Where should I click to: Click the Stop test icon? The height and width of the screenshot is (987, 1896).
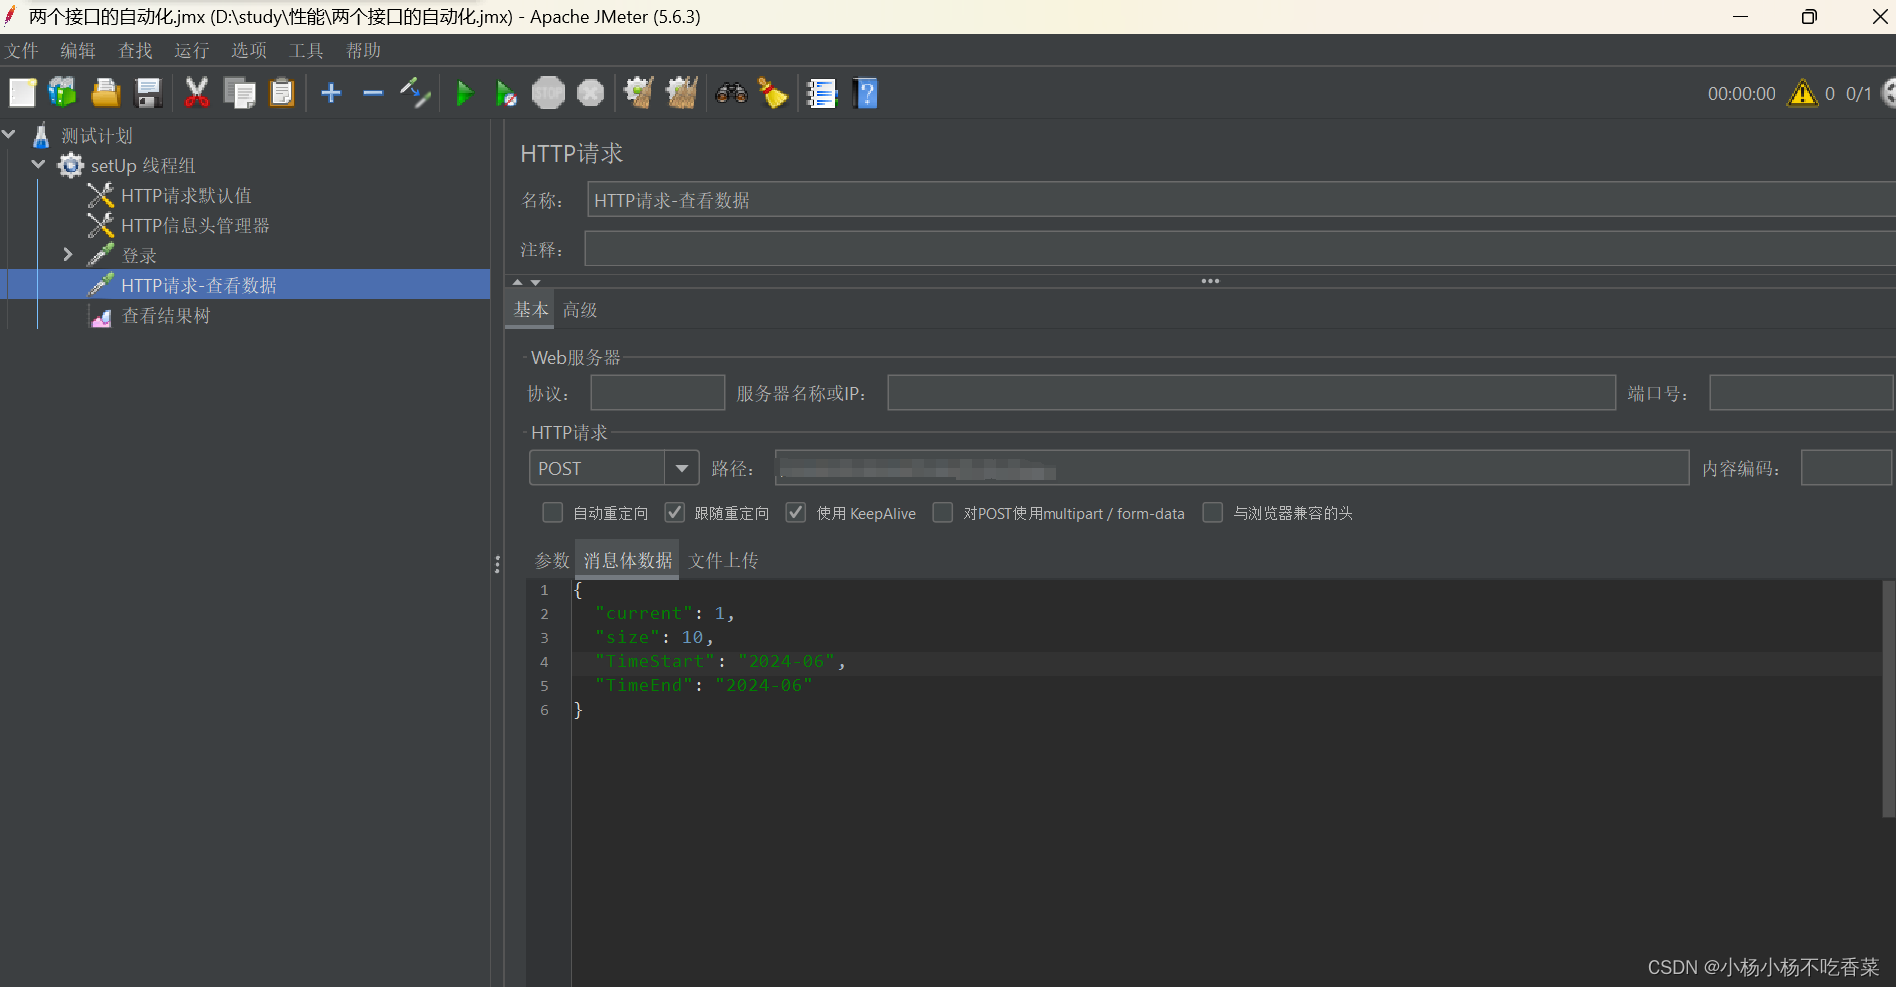[548, 93]
